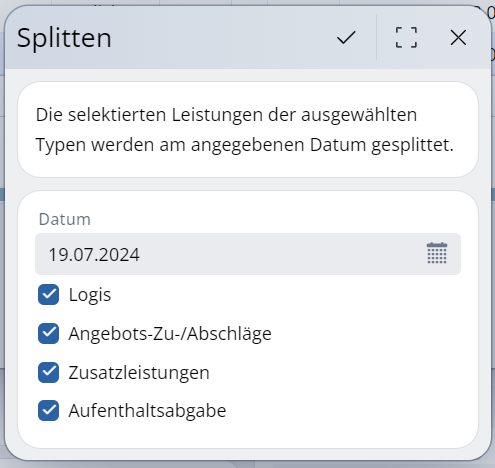Click the Datum field showing 19.07.2024
Image resolution: width=495 pixels, height=468 pixels.
pyautogui.click(x=248, y=254)
